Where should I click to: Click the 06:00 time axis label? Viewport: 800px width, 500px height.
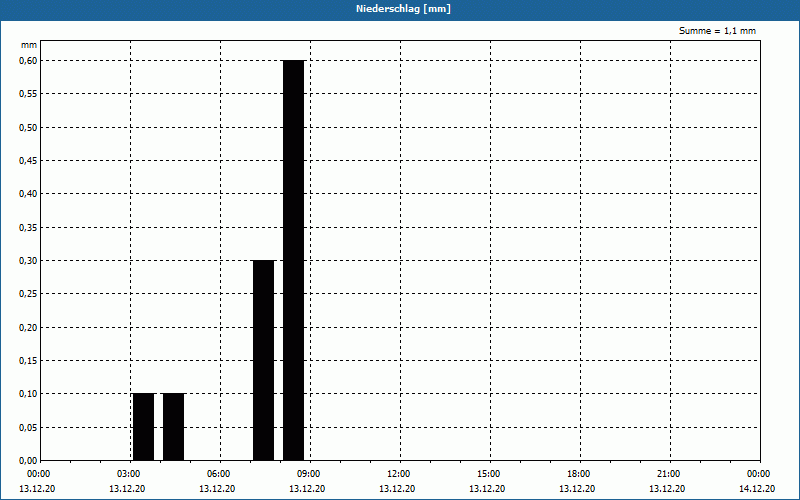pos(220,474)
